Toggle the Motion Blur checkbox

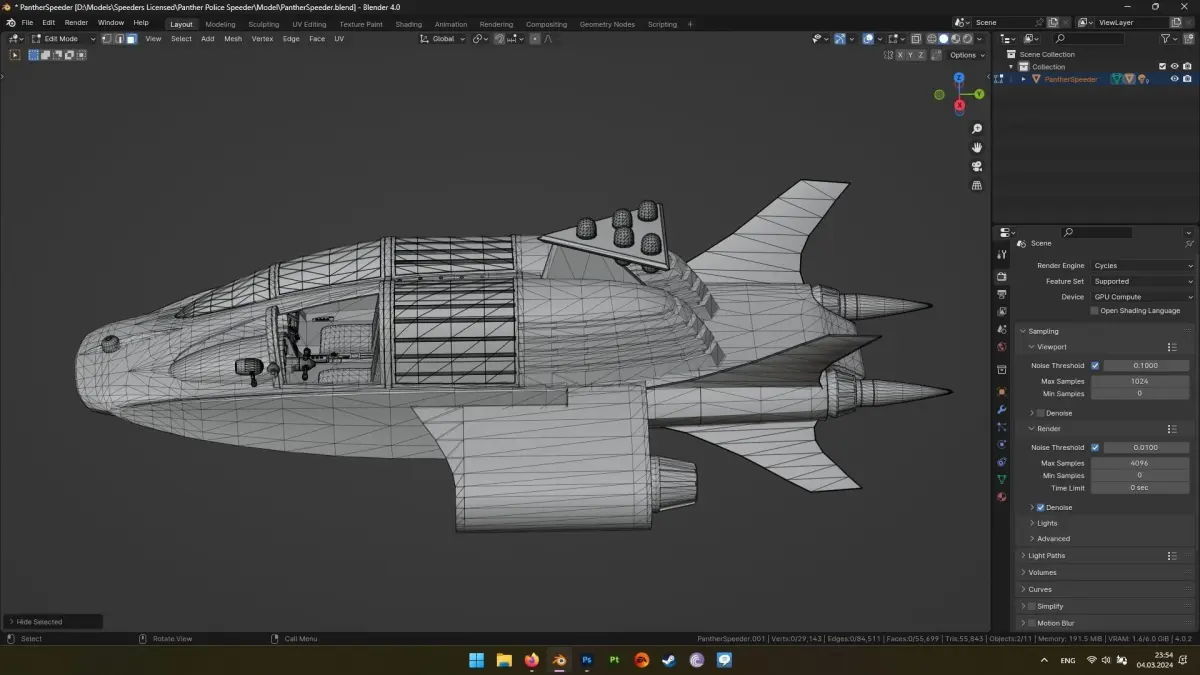click(1032, 623)
